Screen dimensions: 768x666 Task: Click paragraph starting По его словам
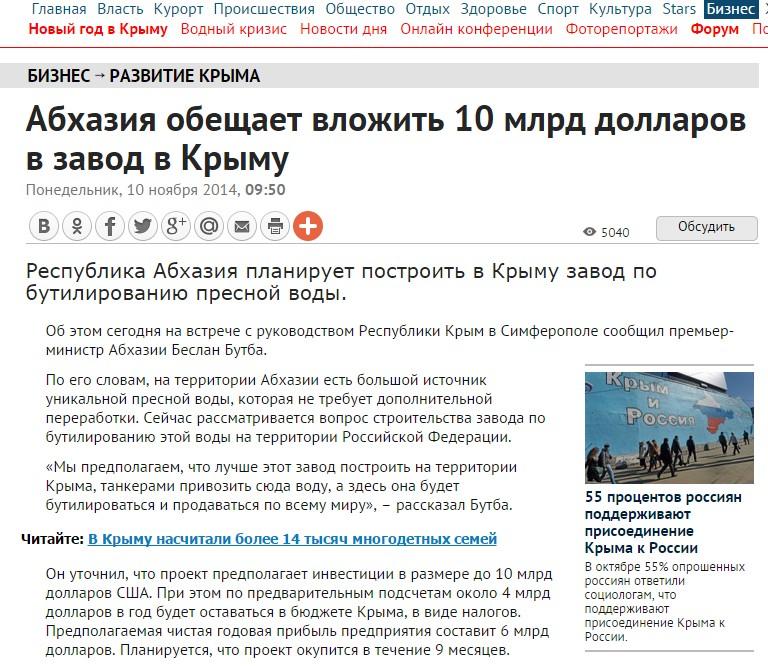click(295, 408)
